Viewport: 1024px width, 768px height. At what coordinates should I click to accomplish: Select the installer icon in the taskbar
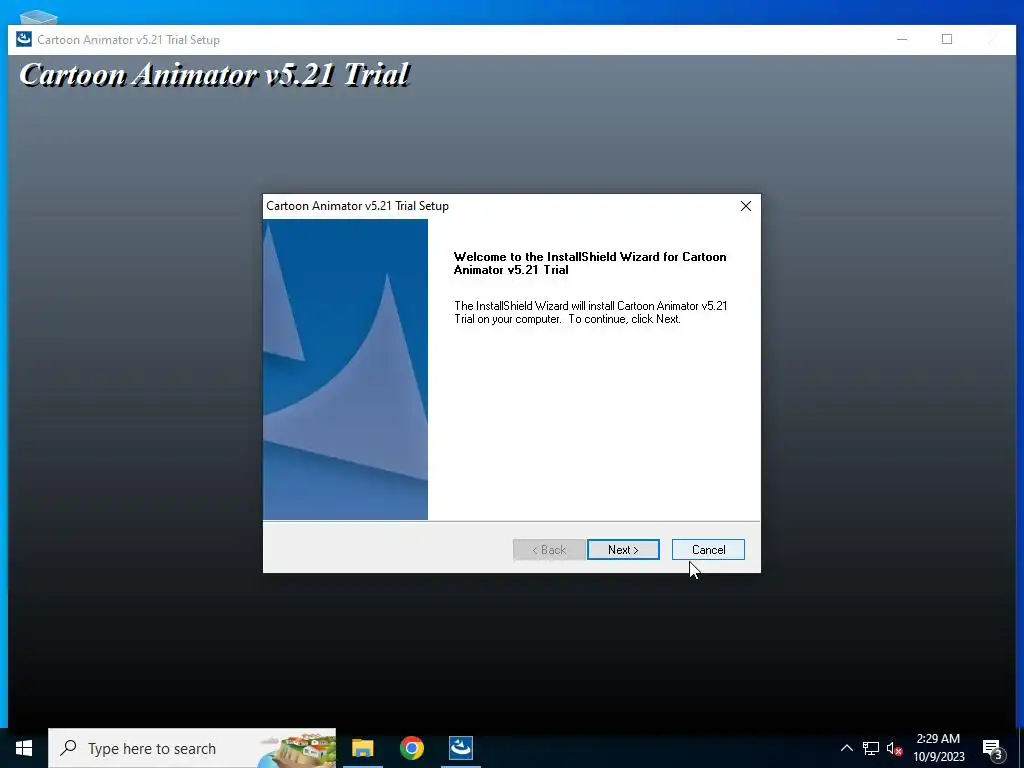coord(461,748)
